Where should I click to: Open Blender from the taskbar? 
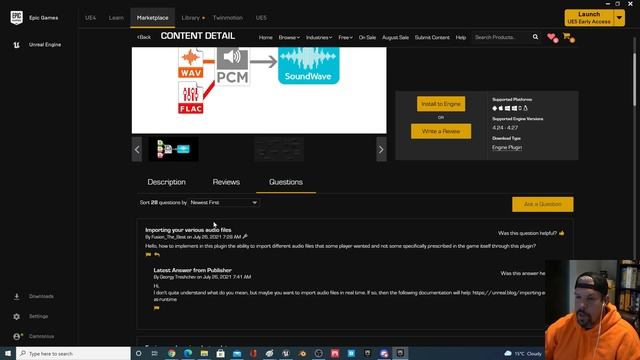point(302,353)
